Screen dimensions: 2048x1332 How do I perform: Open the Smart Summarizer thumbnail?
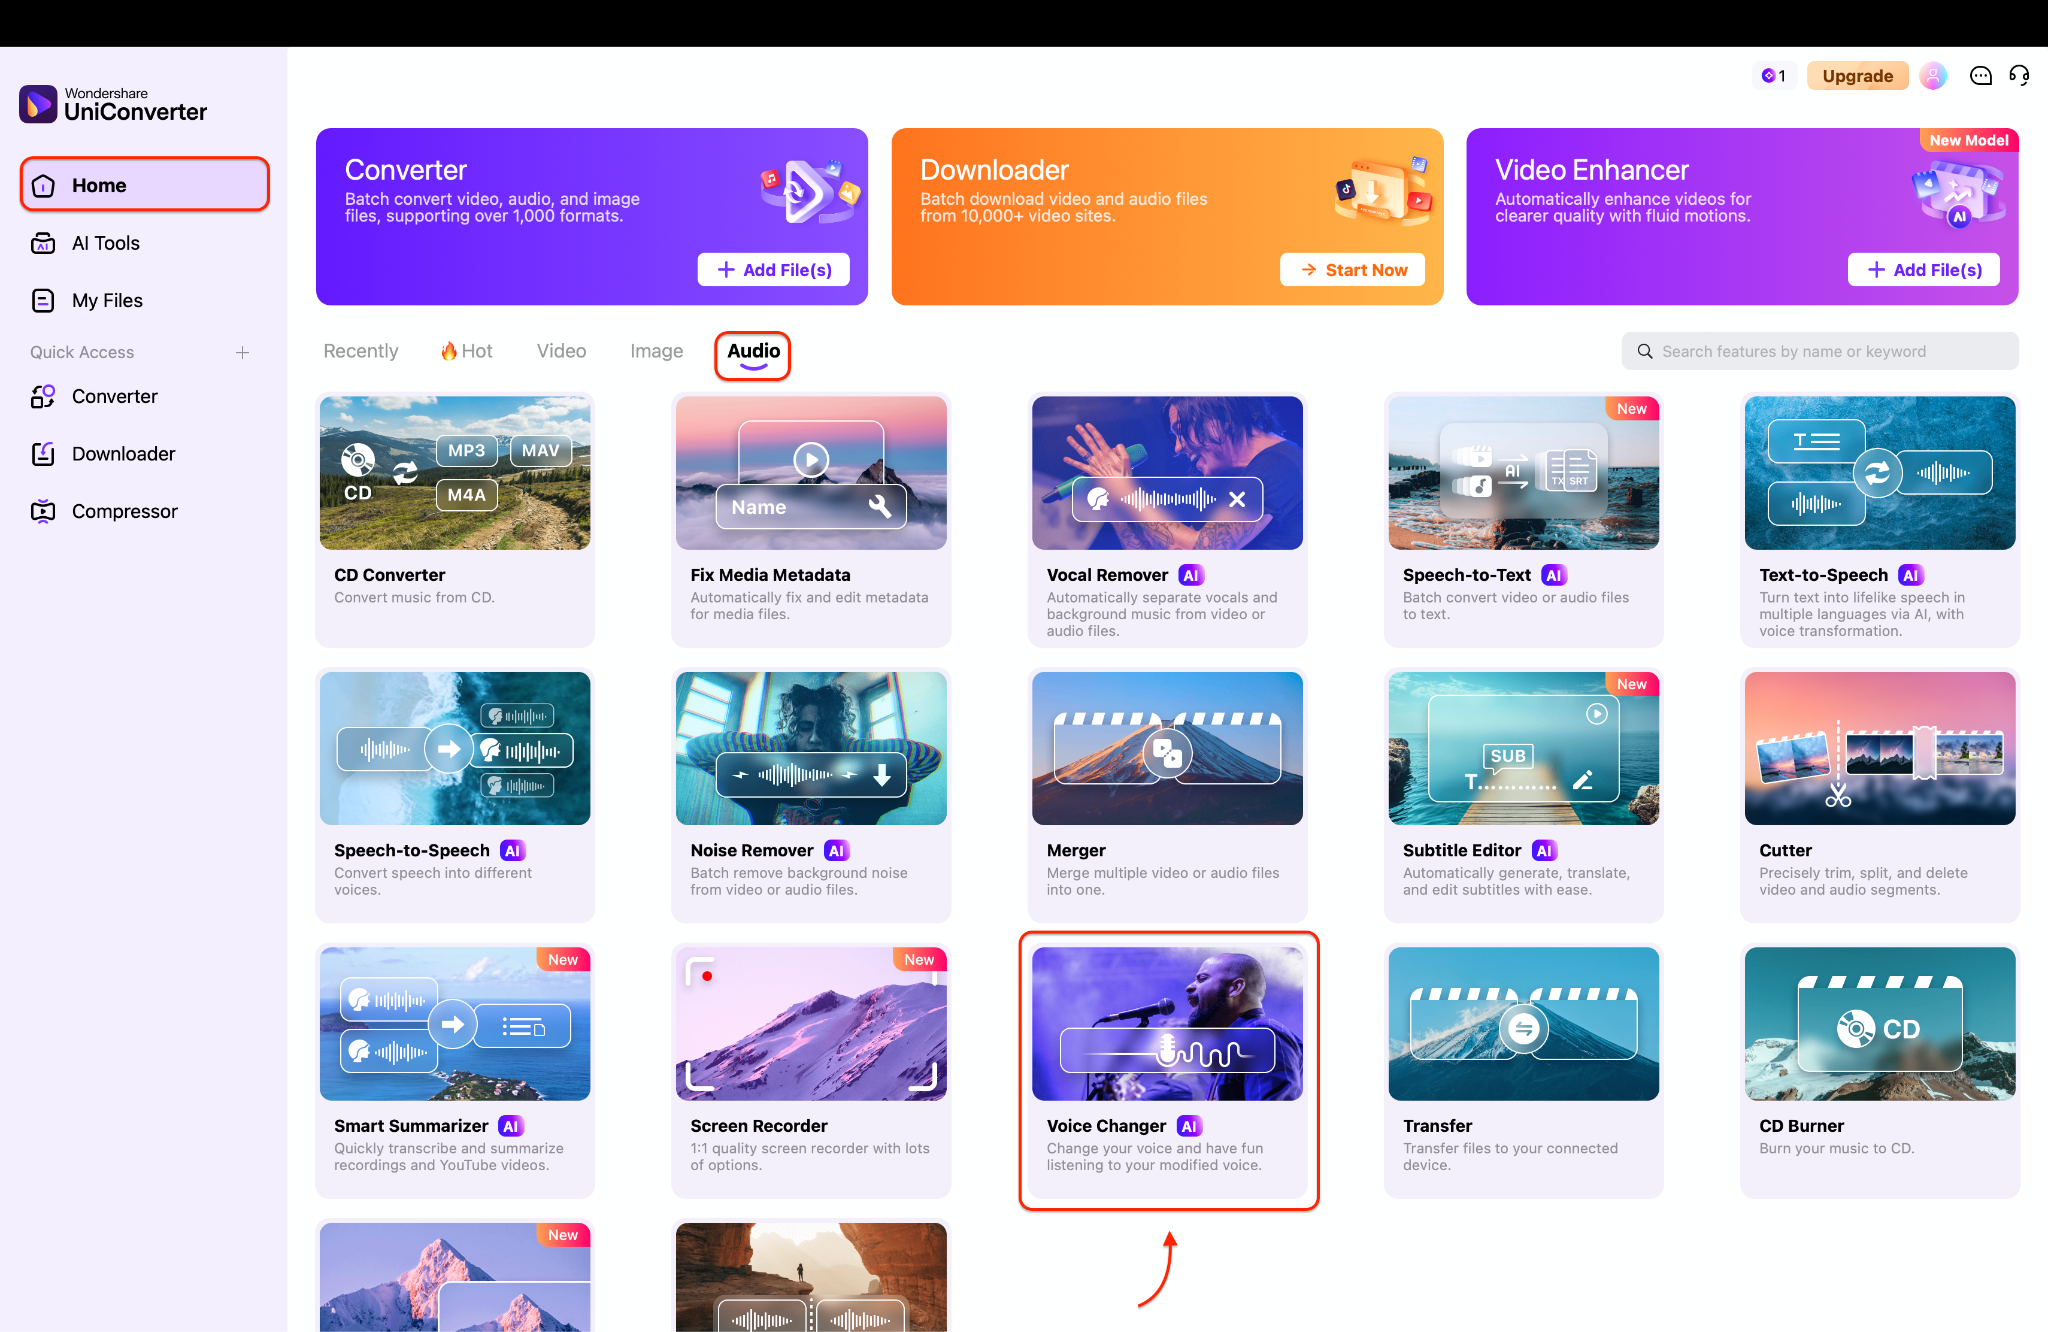pos(455,1024)
